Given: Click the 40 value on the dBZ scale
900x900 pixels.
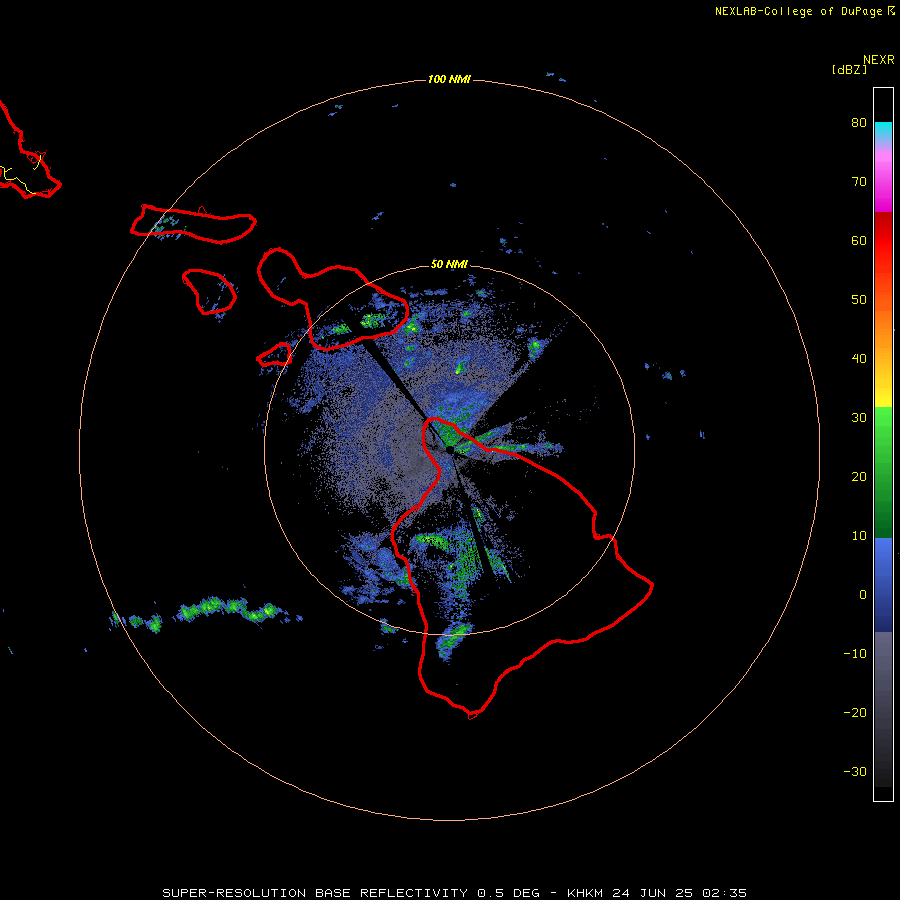Looking at the screenshot, I should (x=859, y=359).
